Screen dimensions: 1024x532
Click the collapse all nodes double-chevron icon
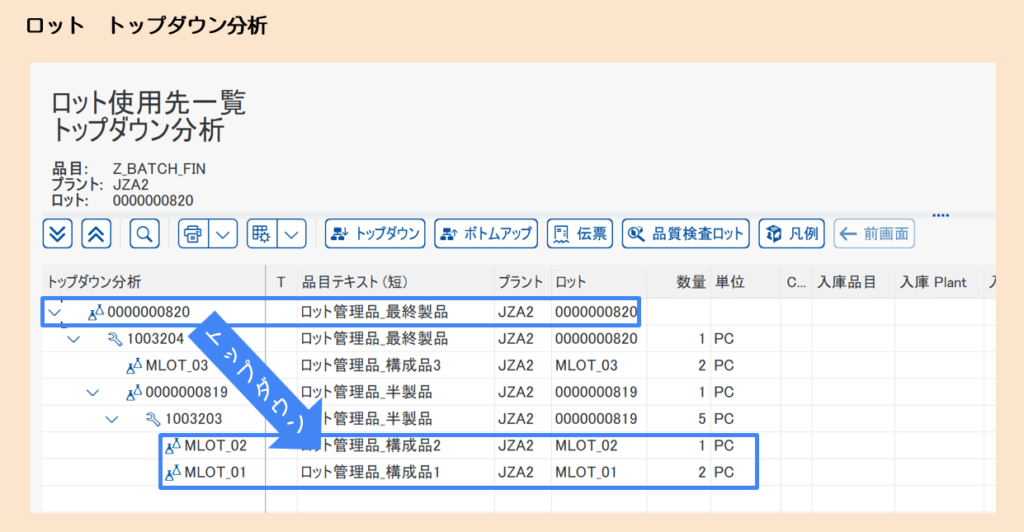(96, 234)
